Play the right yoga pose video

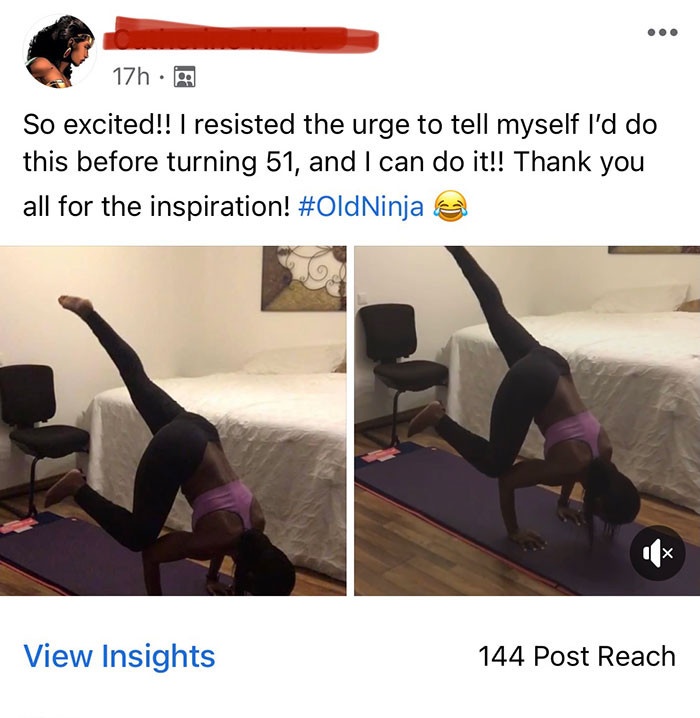(527, 421)
